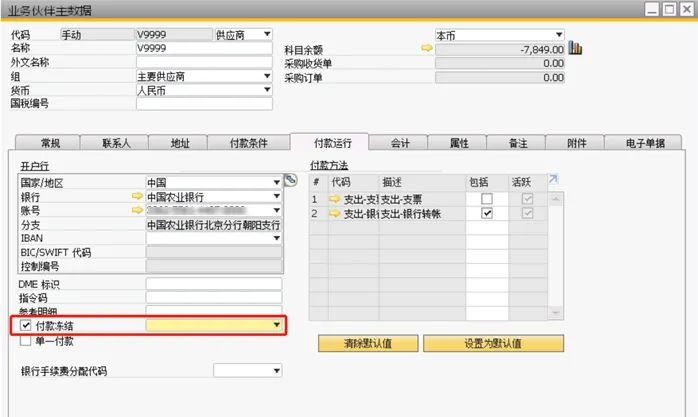Follow the link arrow for 银行 field
The image size is (698, 417).
137,196
